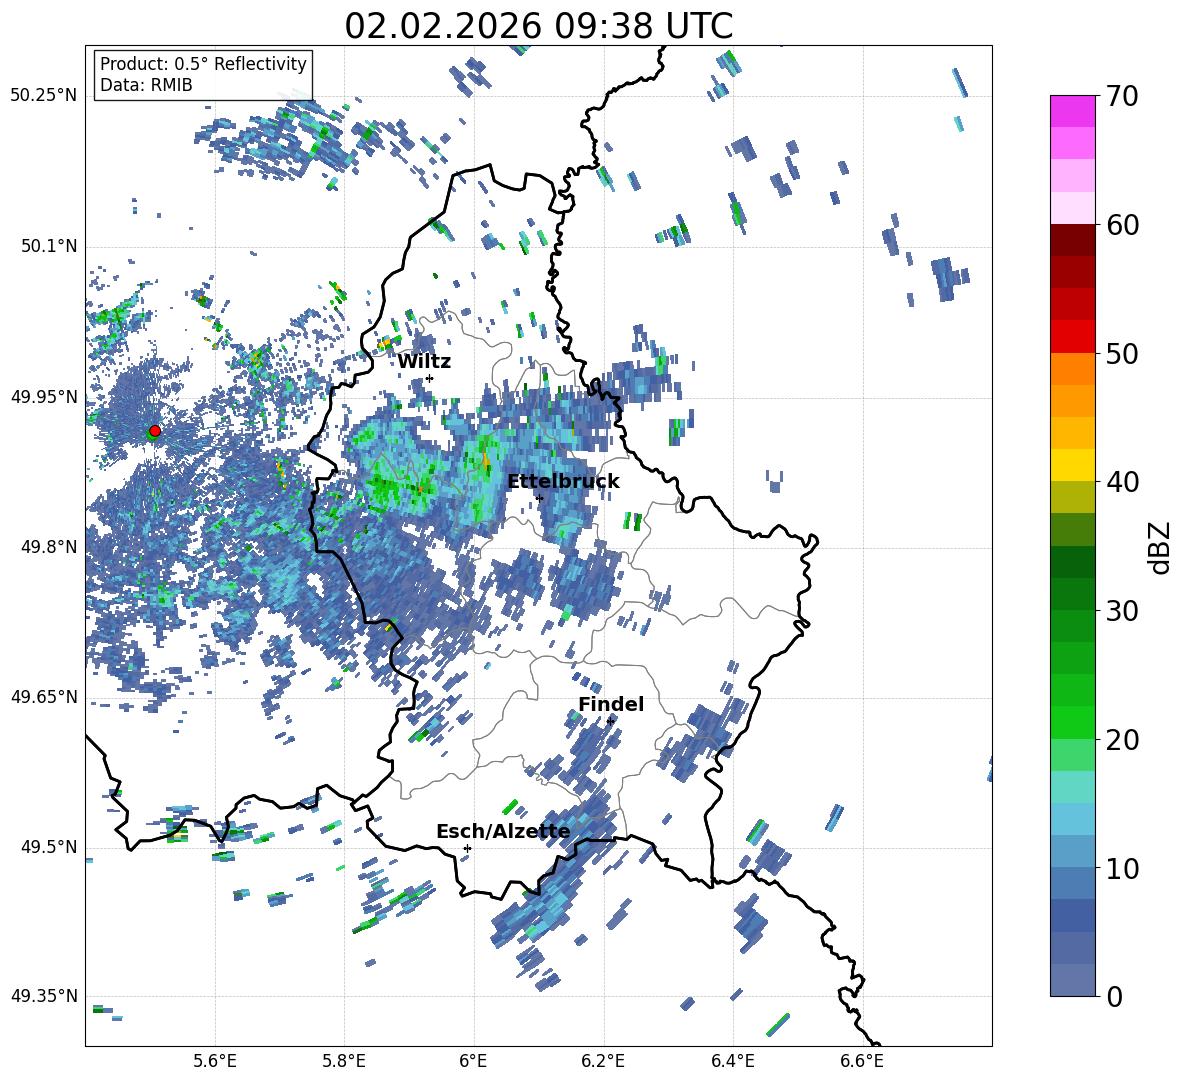The height and width of the screenshot is (1081, 1184).
Task: Click the 50.25°N latitude label
Action: [43, 96]
